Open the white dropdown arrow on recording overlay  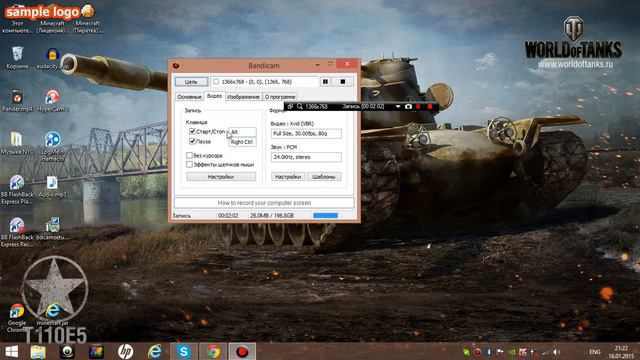[398, 107]
